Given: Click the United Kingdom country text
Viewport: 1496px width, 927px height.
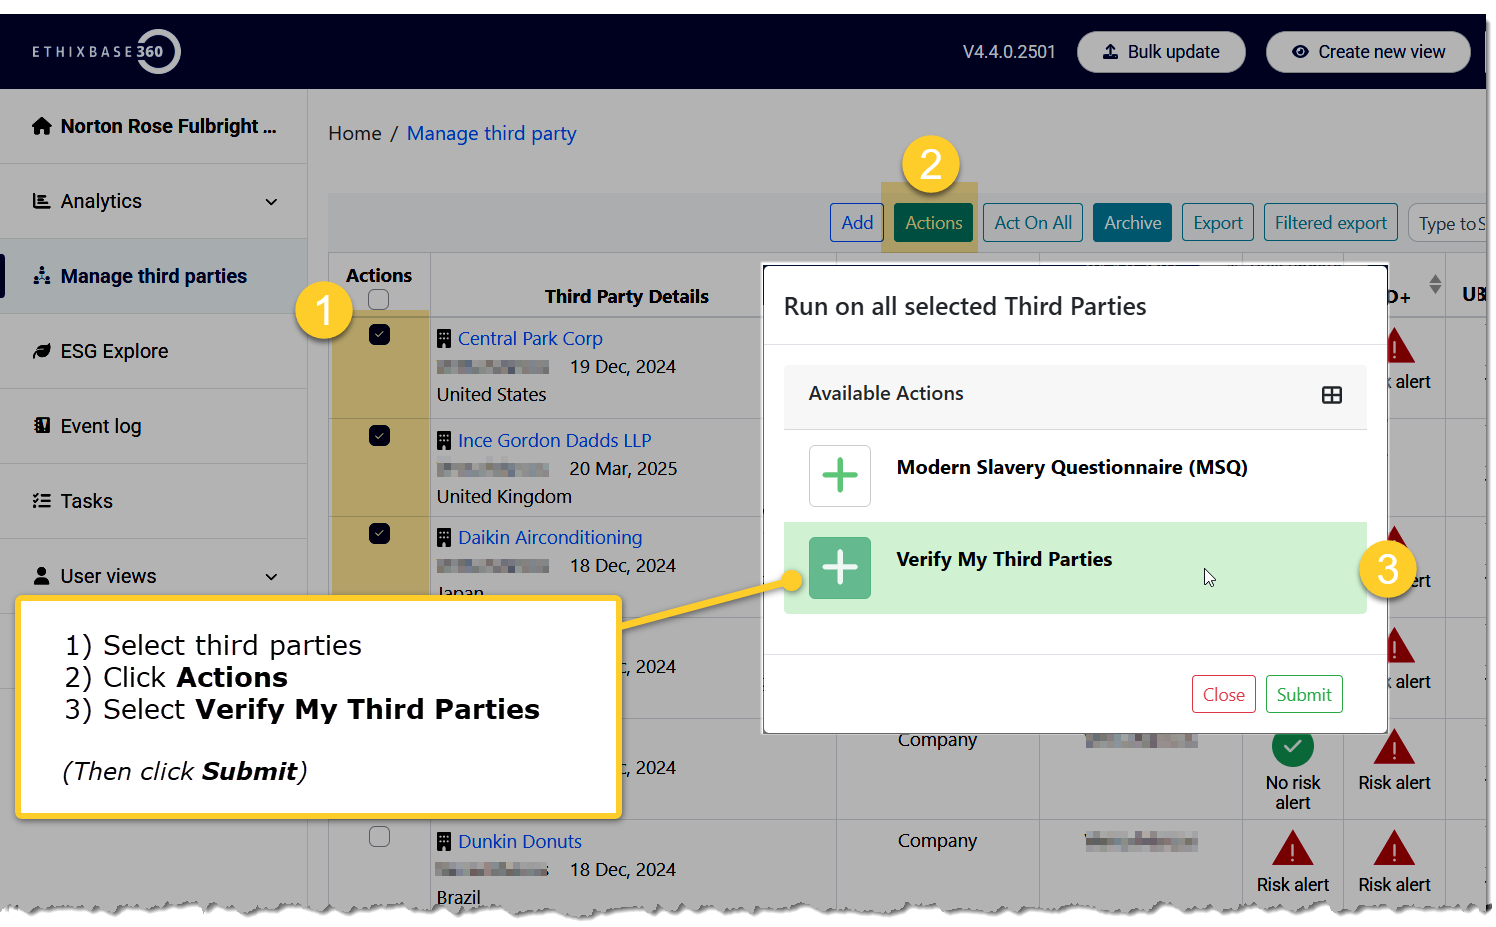Looking at the screenshot, I should (x=504, y=497).
